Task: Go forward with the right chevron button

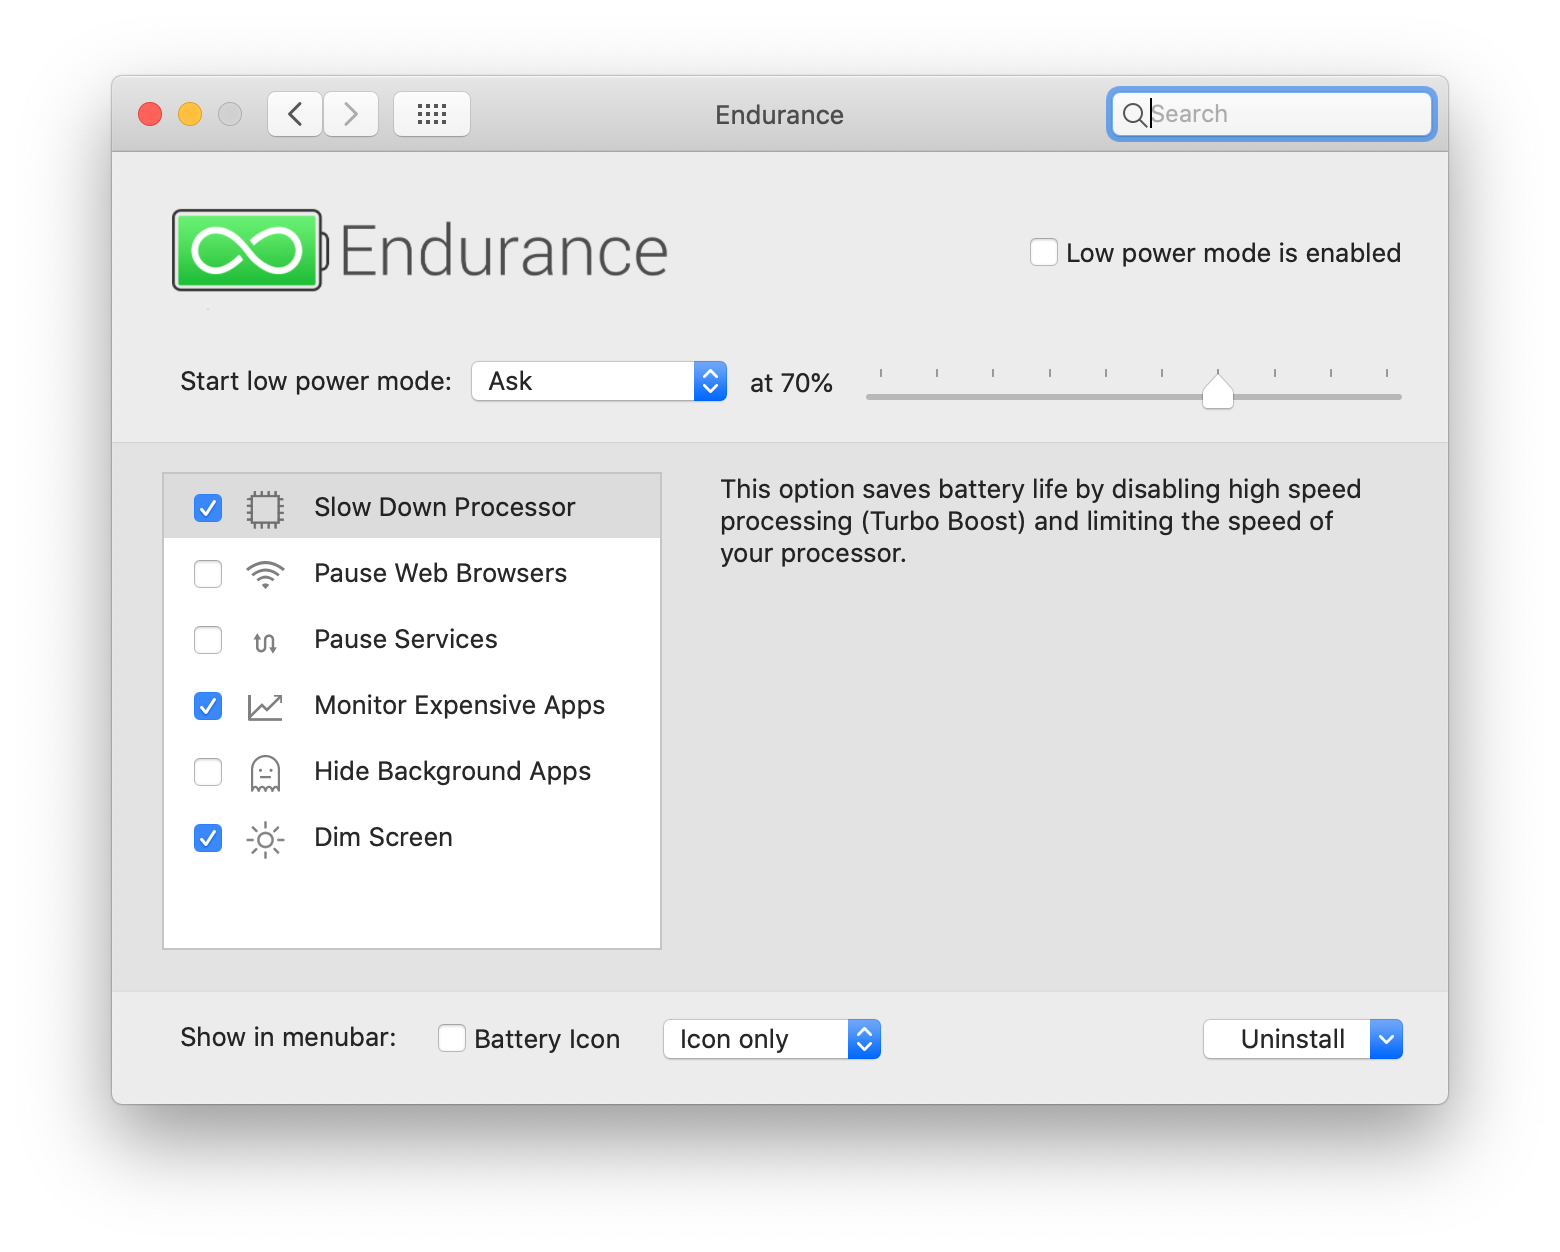Action: pyautogui.click(x=351, y=114)
